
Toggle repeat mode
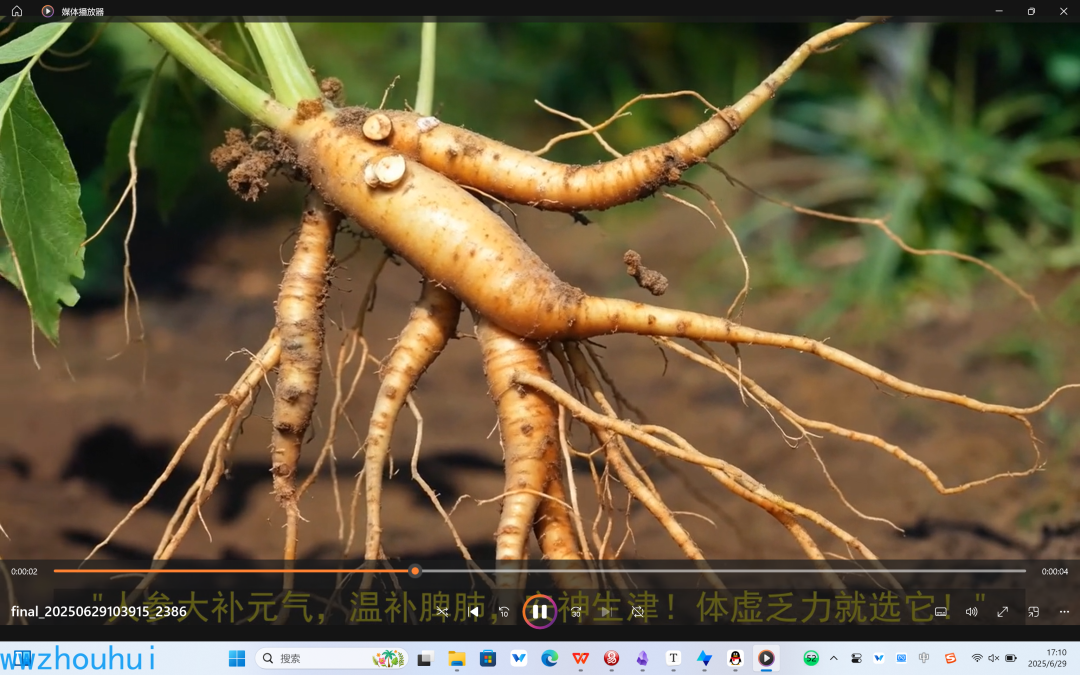point(638,611)
